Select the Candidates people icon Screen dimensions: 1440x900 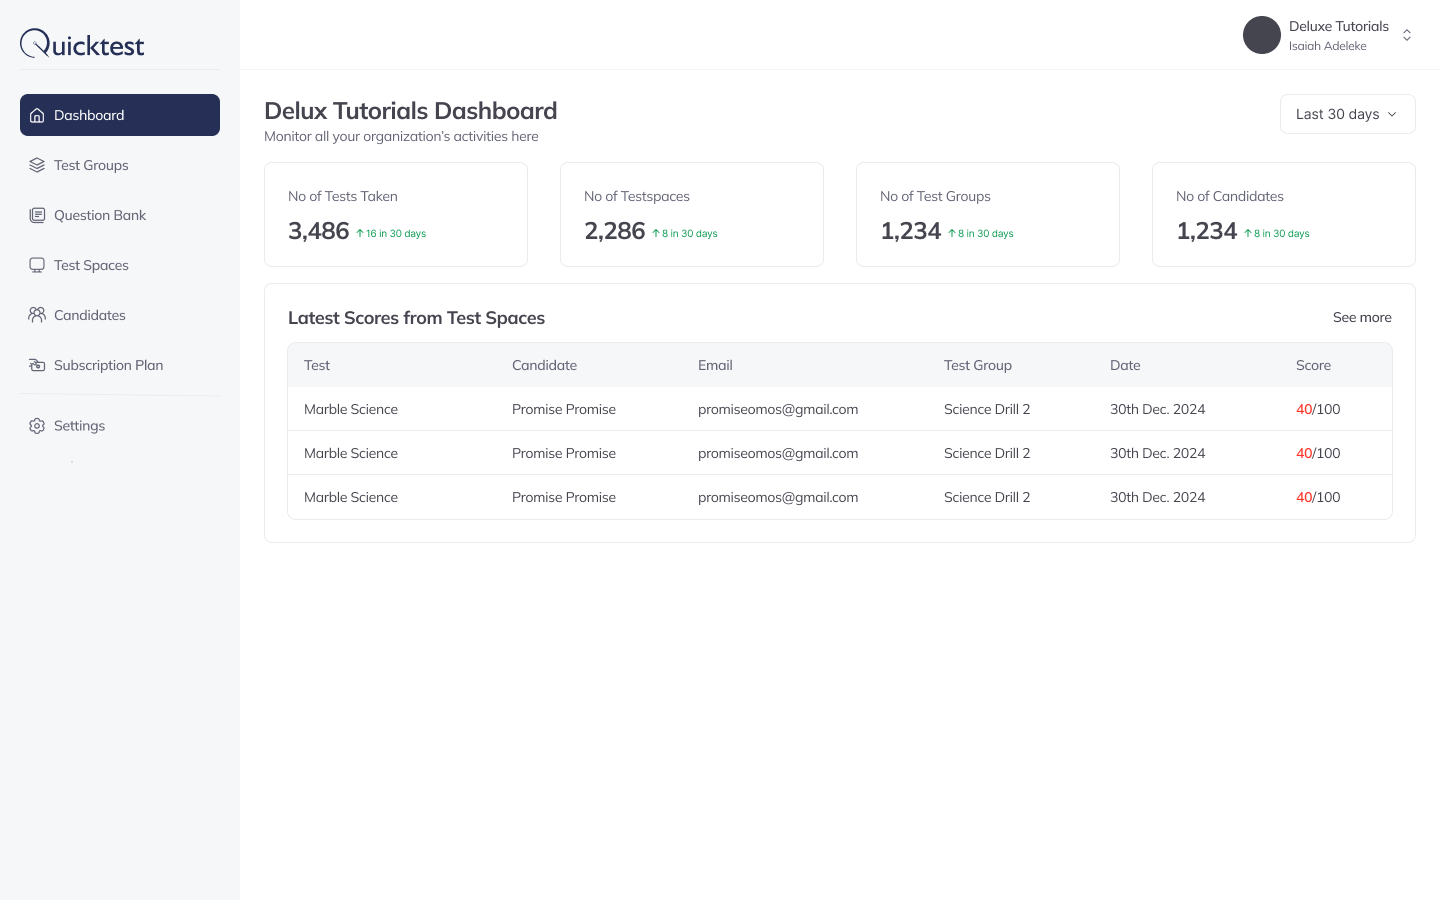(x=37, y=315)
